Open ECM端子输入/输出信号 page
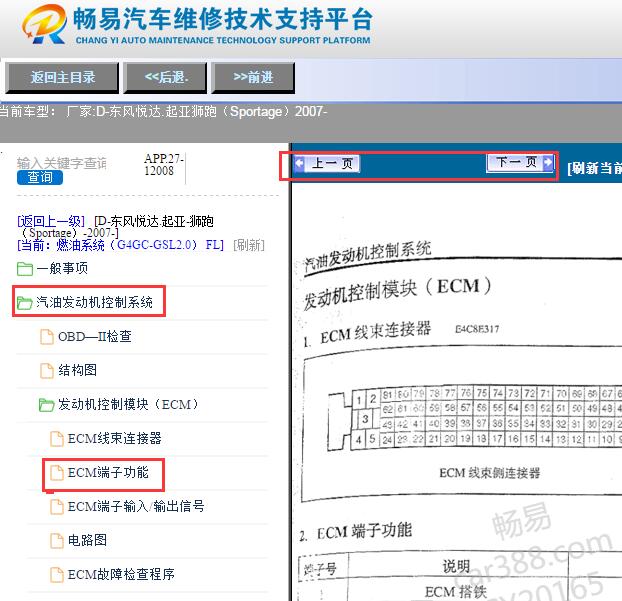The height and width of the screenshot is (601, 622). pos(136,507)
